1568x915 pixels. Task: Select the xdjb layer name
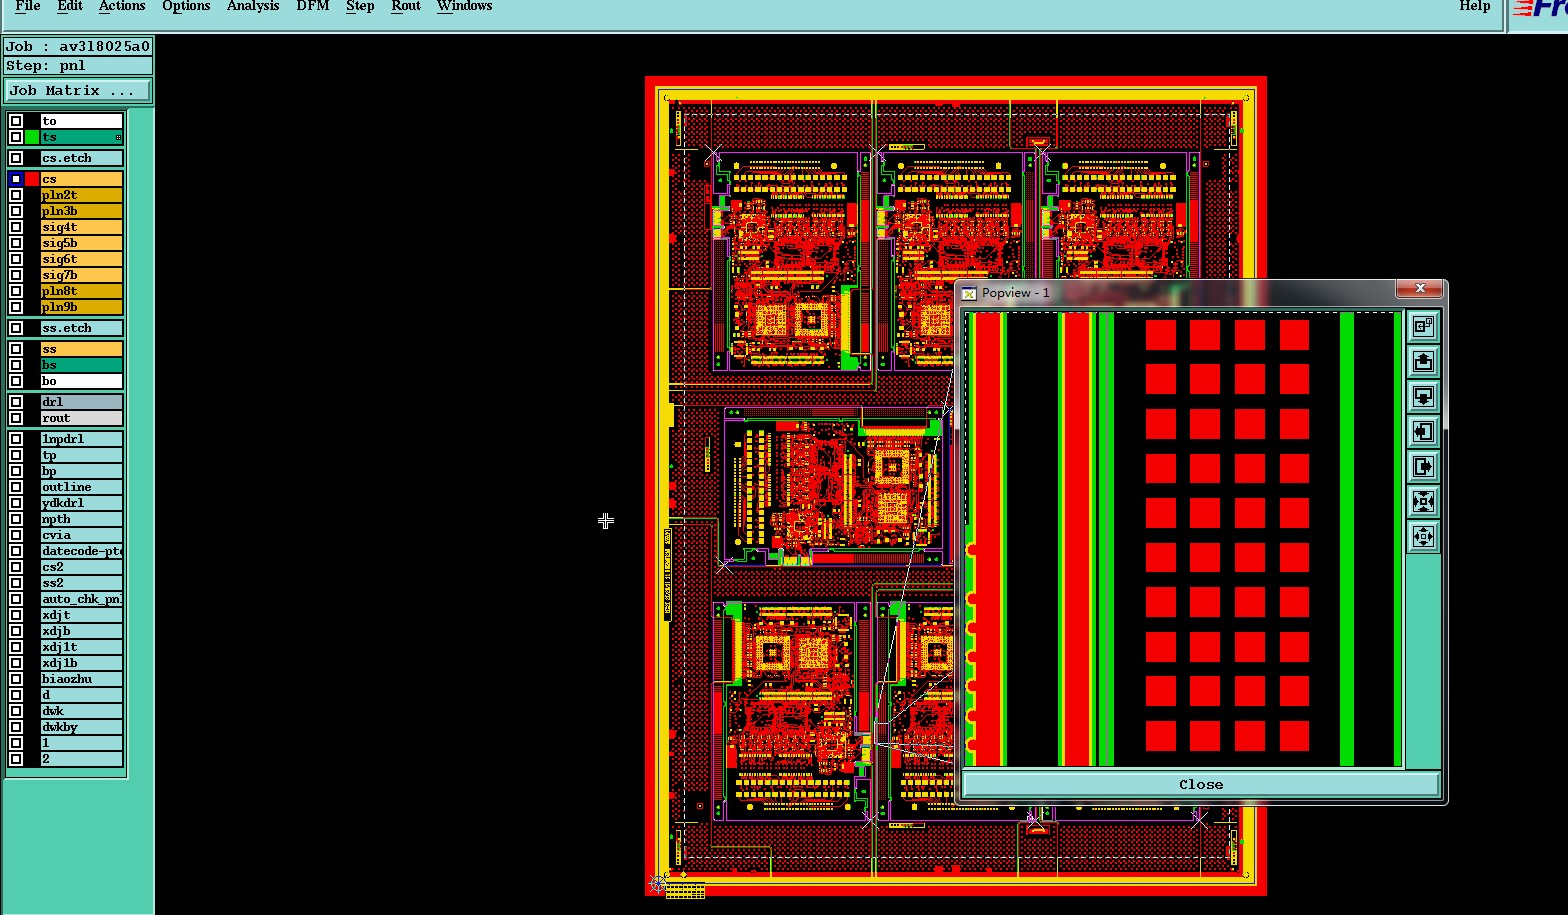[x=81, y=631]
